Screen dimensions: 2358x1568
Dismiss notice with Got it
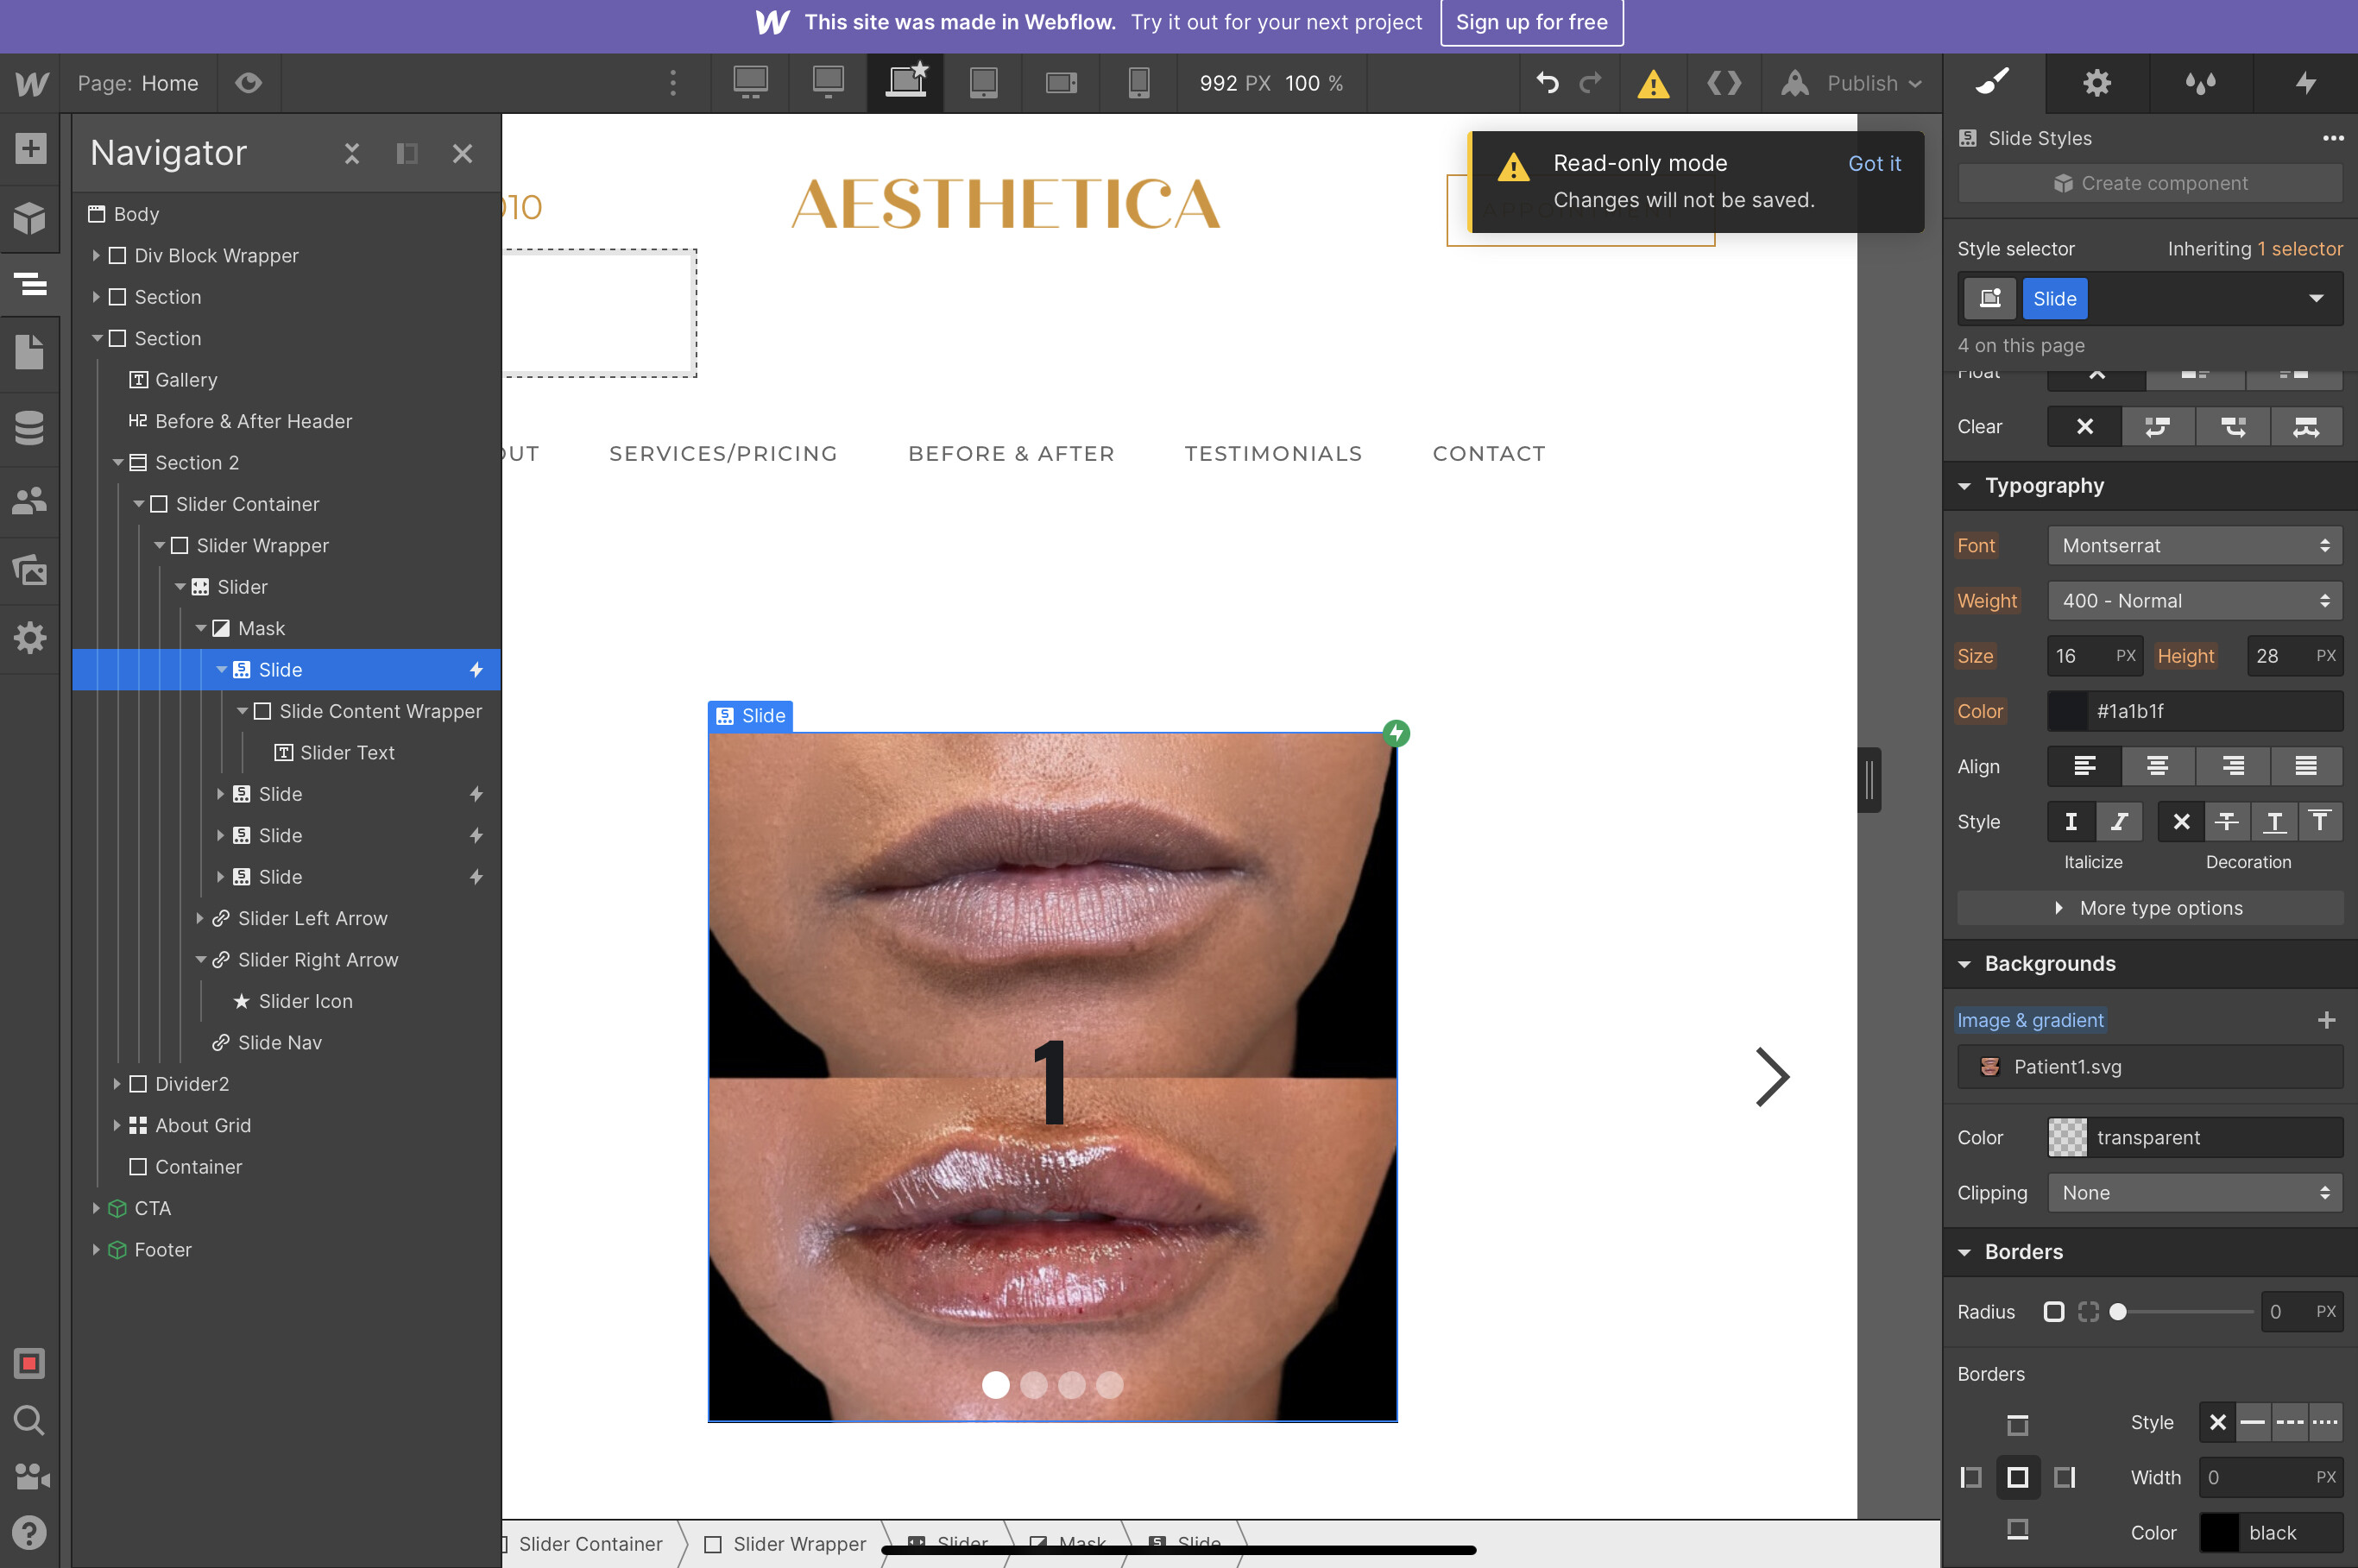1873,163
